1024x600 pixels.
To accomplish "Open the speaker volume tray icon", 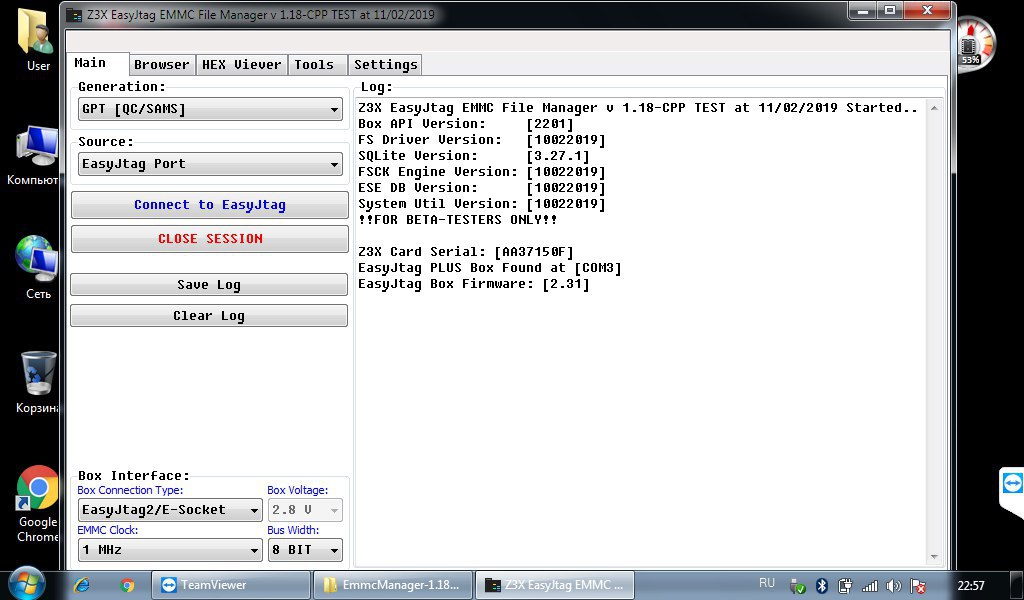I will click(x=893, y=586).
